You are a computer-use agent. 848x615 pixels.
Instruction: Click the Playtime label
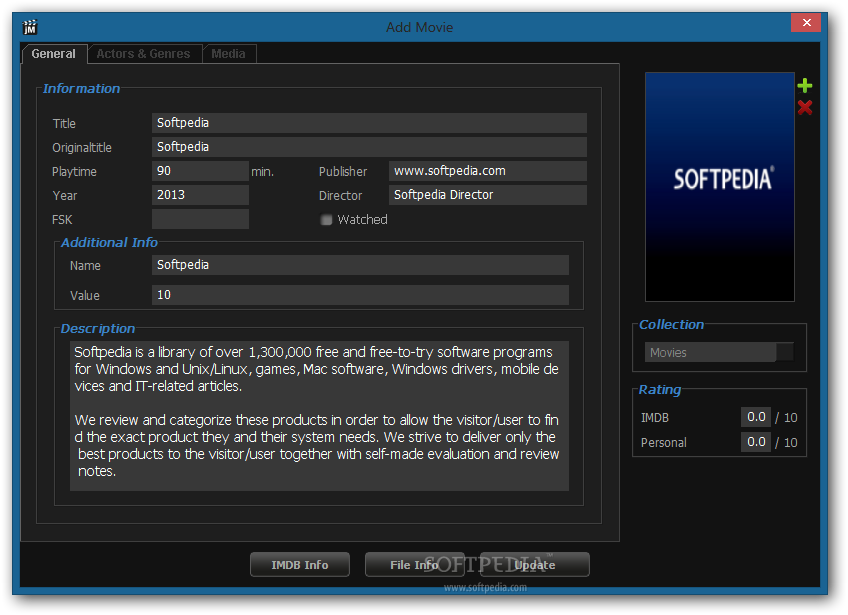click(x=74, y=171)
